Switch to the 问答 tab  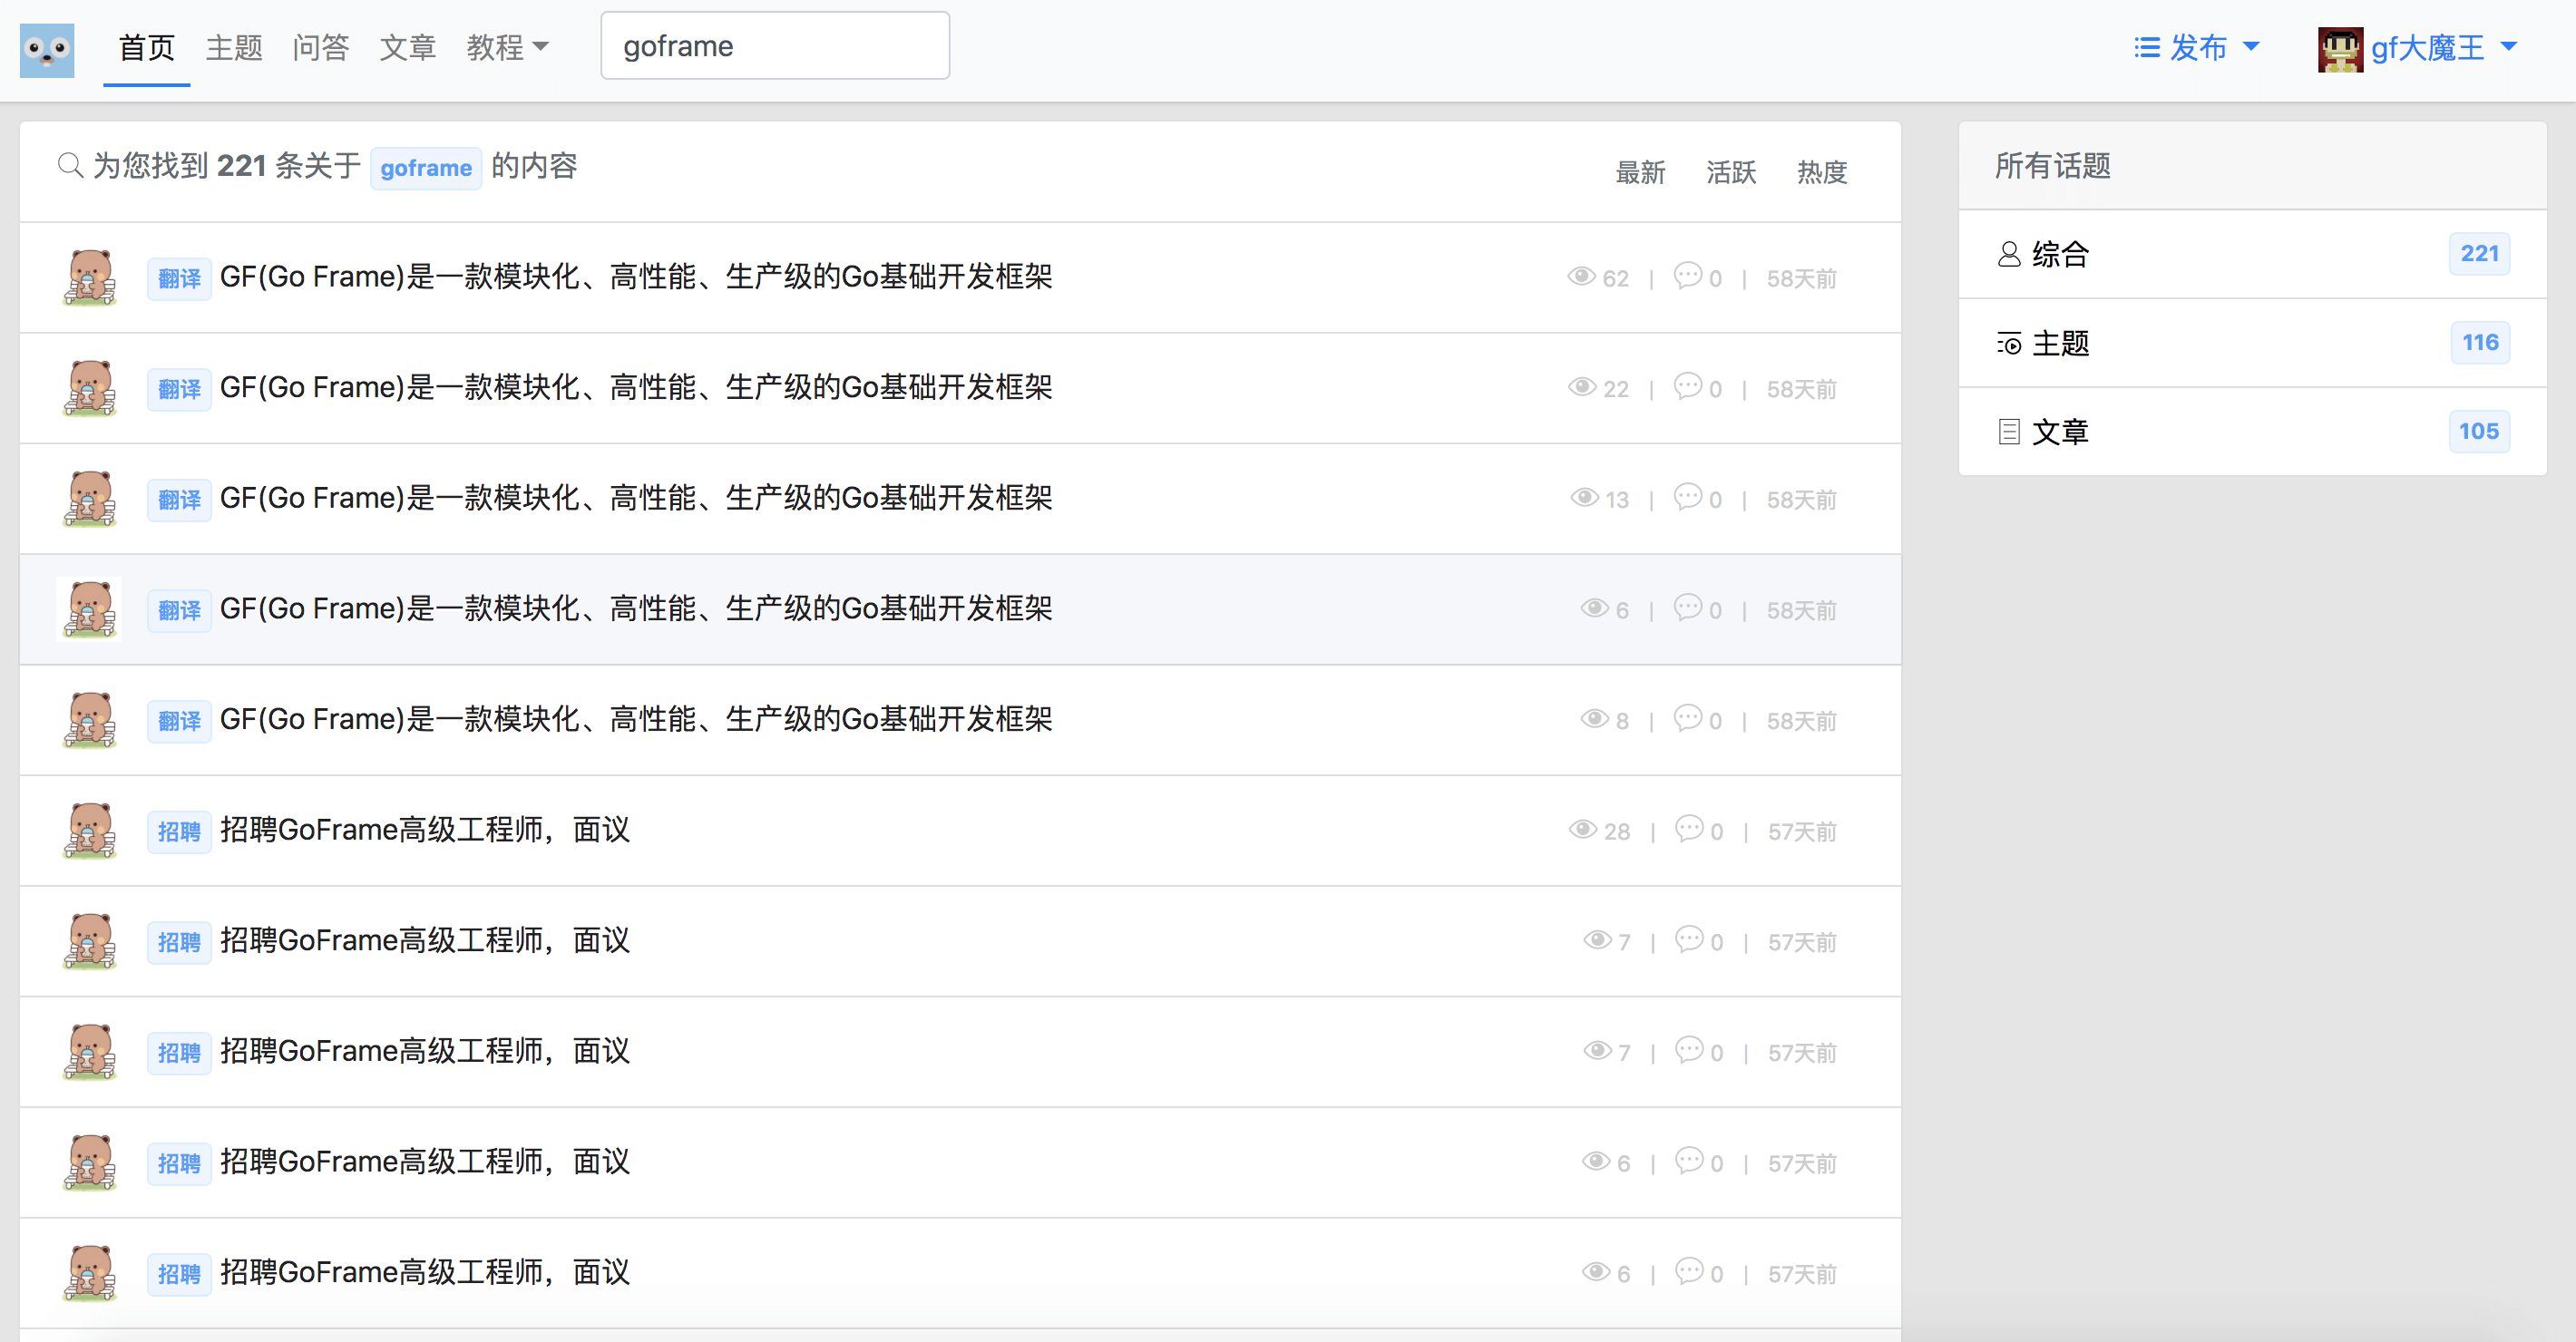point(320,47)
